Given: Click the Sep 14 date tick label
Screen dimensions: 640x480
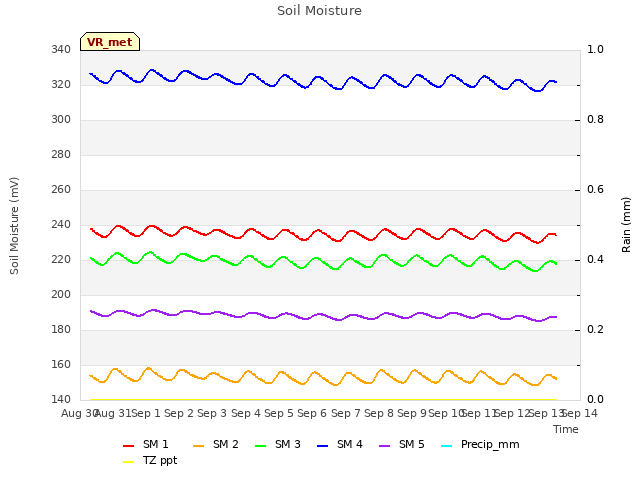Looking at the screenshot, I should coord(580,413).
